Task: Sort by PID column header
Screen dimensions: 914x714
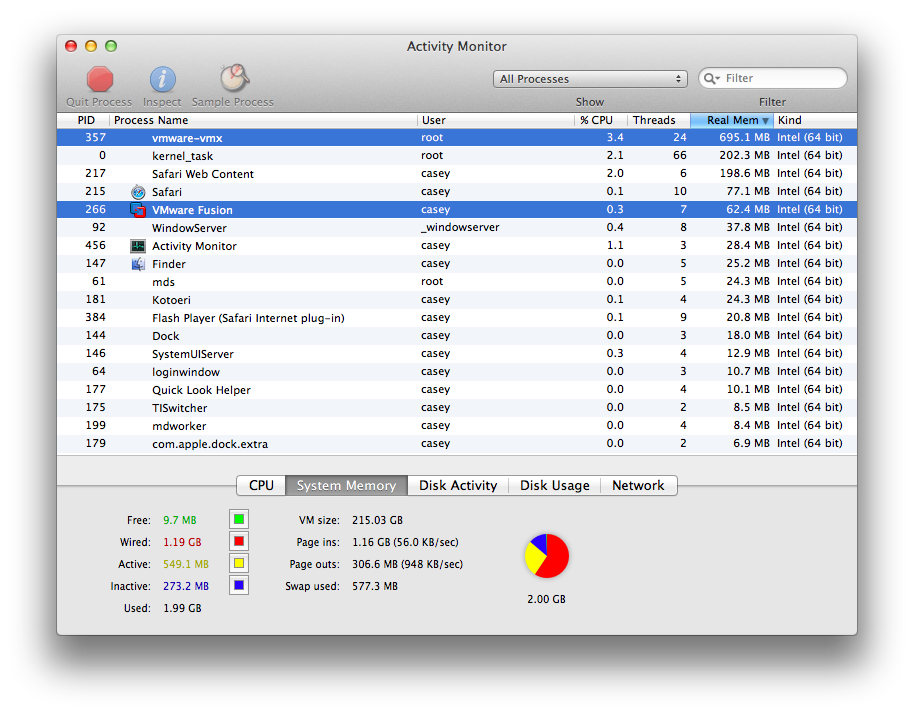Action: point(83,120)
